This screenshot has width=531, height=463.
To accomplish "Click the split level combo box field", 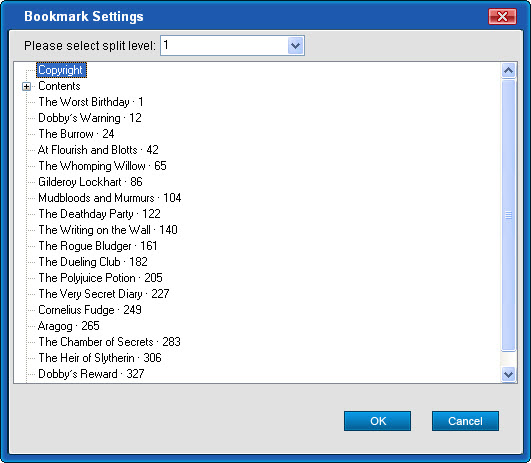I will (232, 45).
